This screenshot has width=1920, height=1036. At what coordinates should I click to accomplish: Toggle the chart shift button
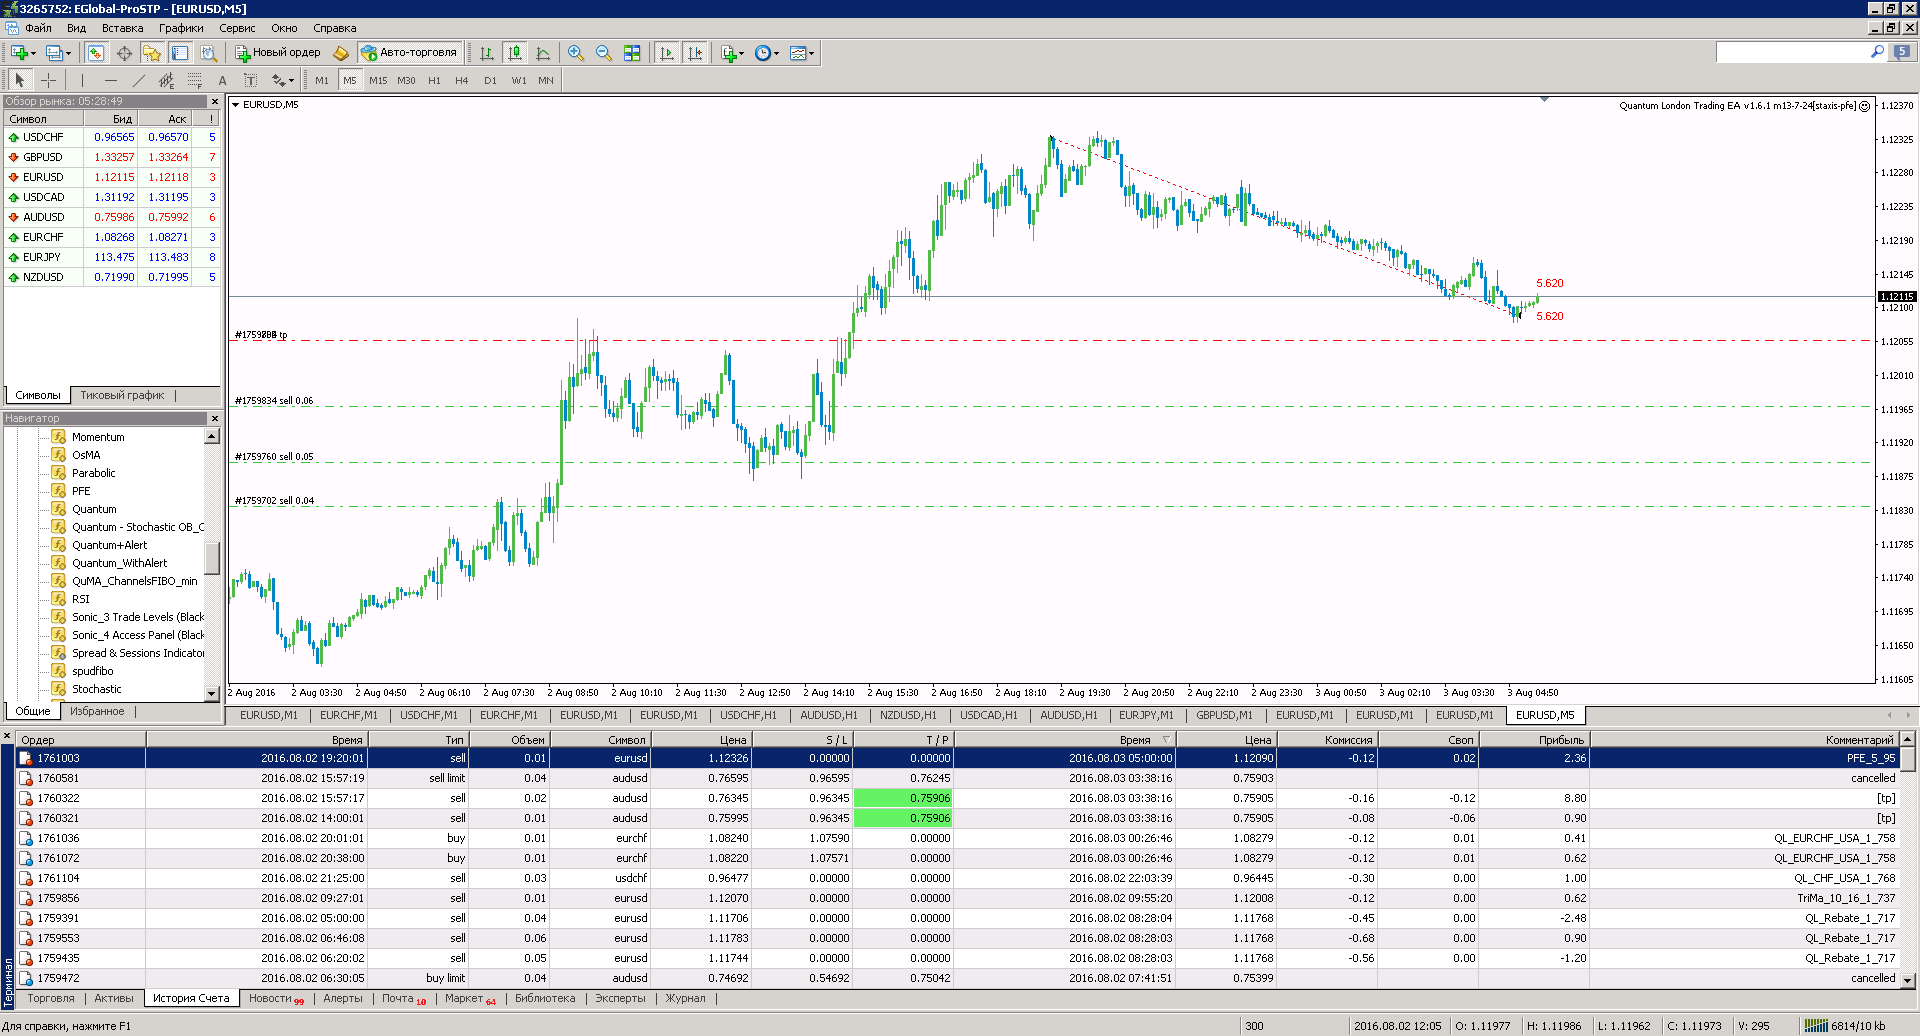[x=695, y=53]
